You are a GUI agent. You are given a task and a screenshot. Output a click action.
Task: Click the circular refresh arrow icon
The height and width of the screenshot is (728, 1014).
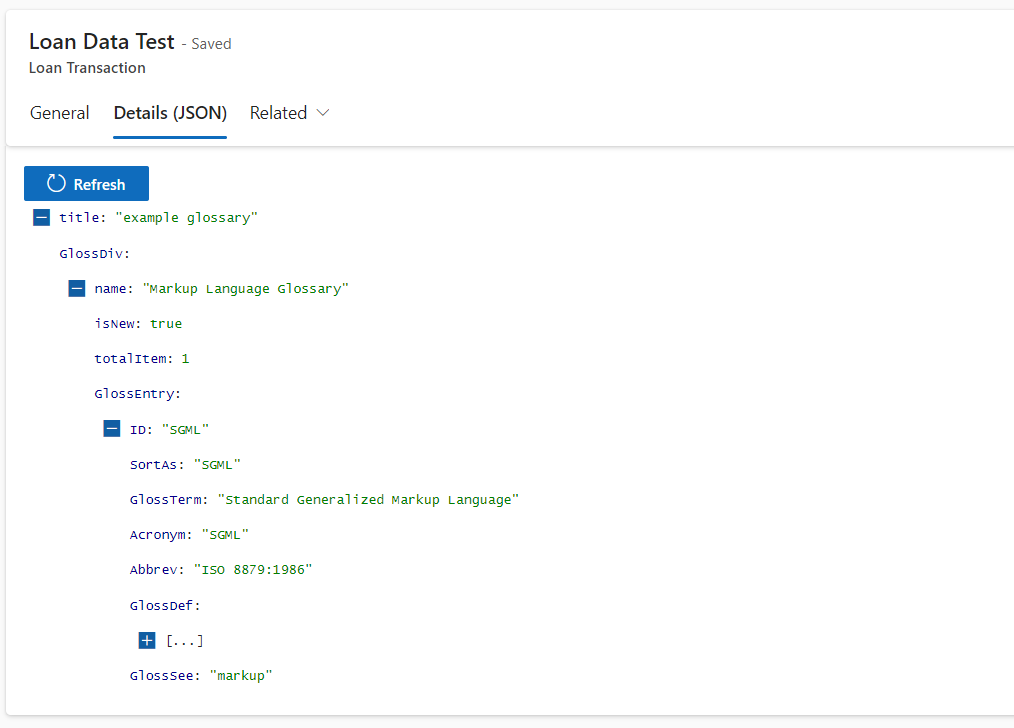coord(56,184)
